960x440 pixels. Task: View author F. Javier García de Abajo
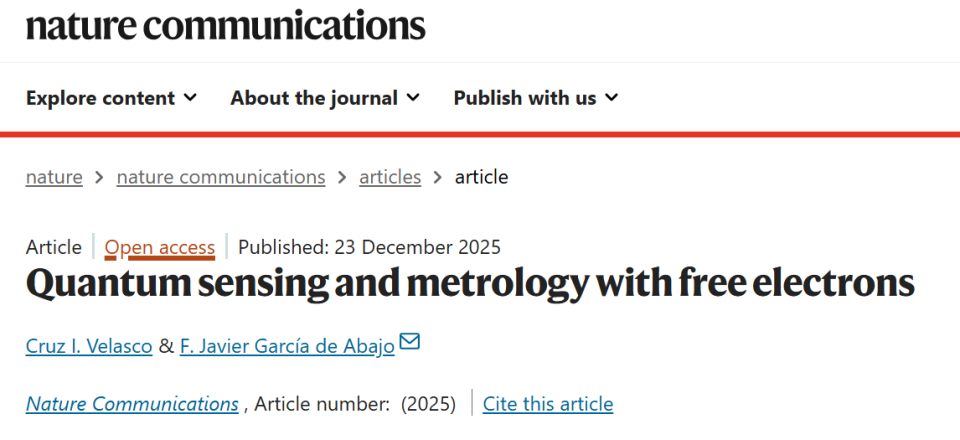[287, 346]
